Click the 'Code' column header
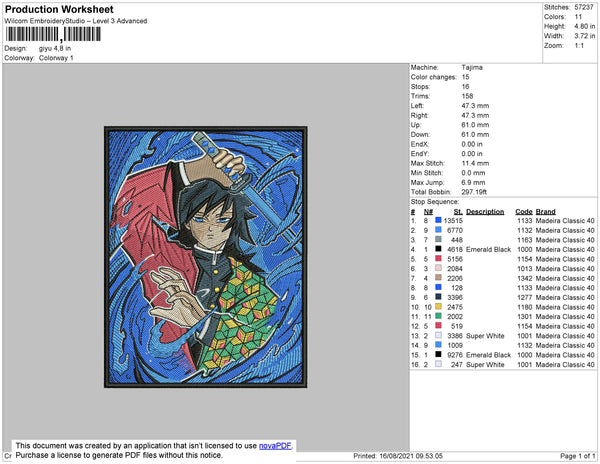This screenshot has height=464, width=600. [x=524, y=212]
